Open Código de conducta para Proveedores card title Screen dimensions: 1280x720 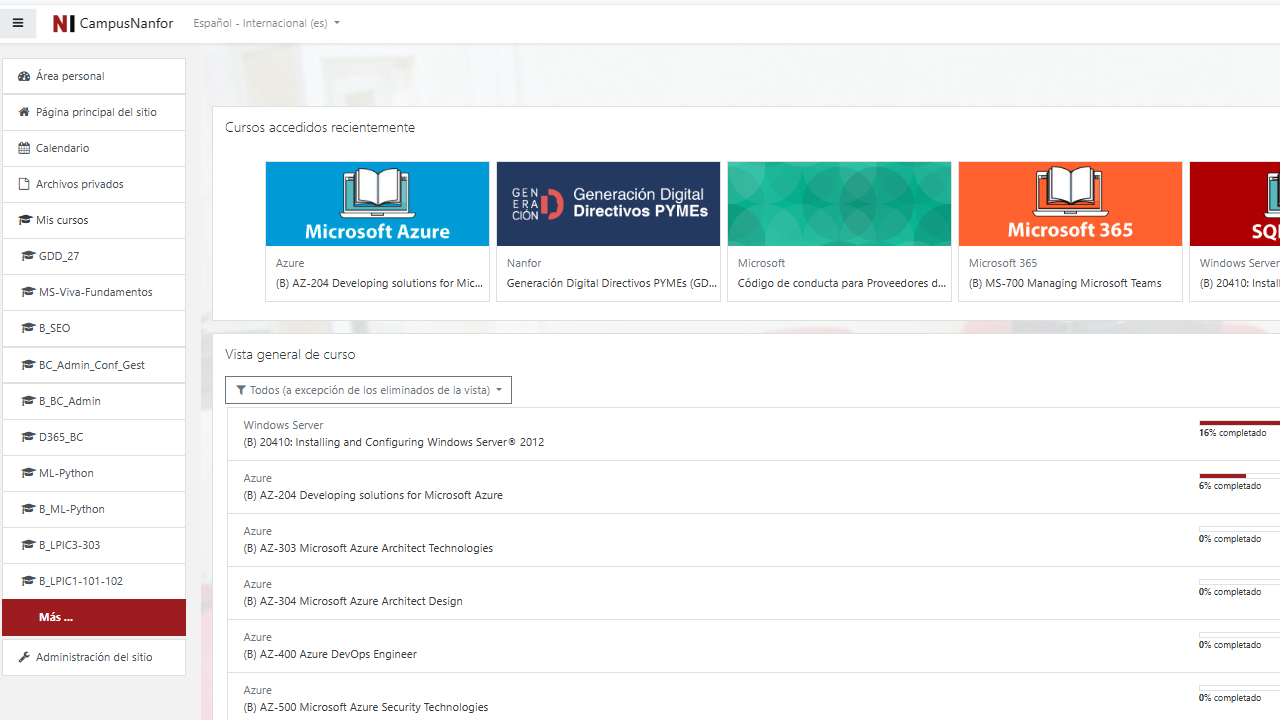(x=842, y=283)
